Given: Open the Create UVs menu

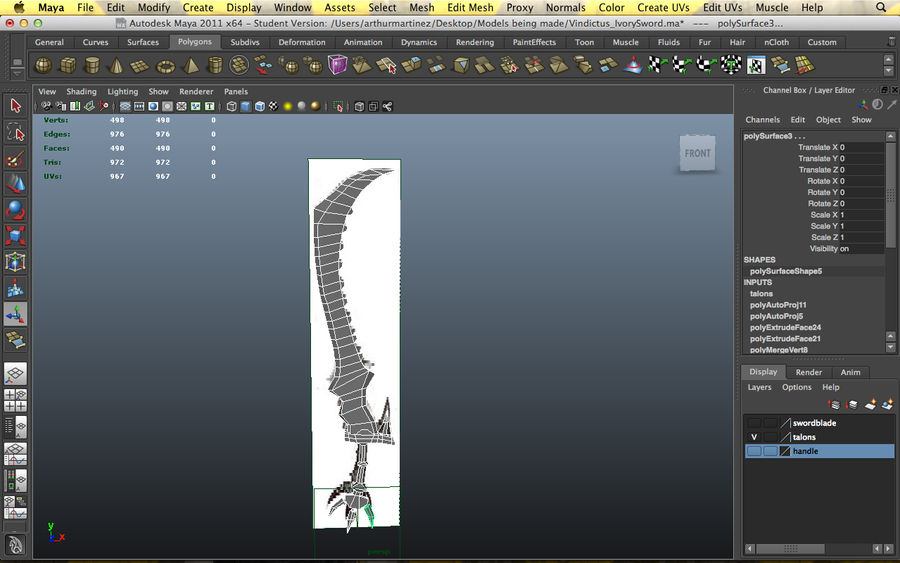Looking at the screenshot, I should [663, 7].
